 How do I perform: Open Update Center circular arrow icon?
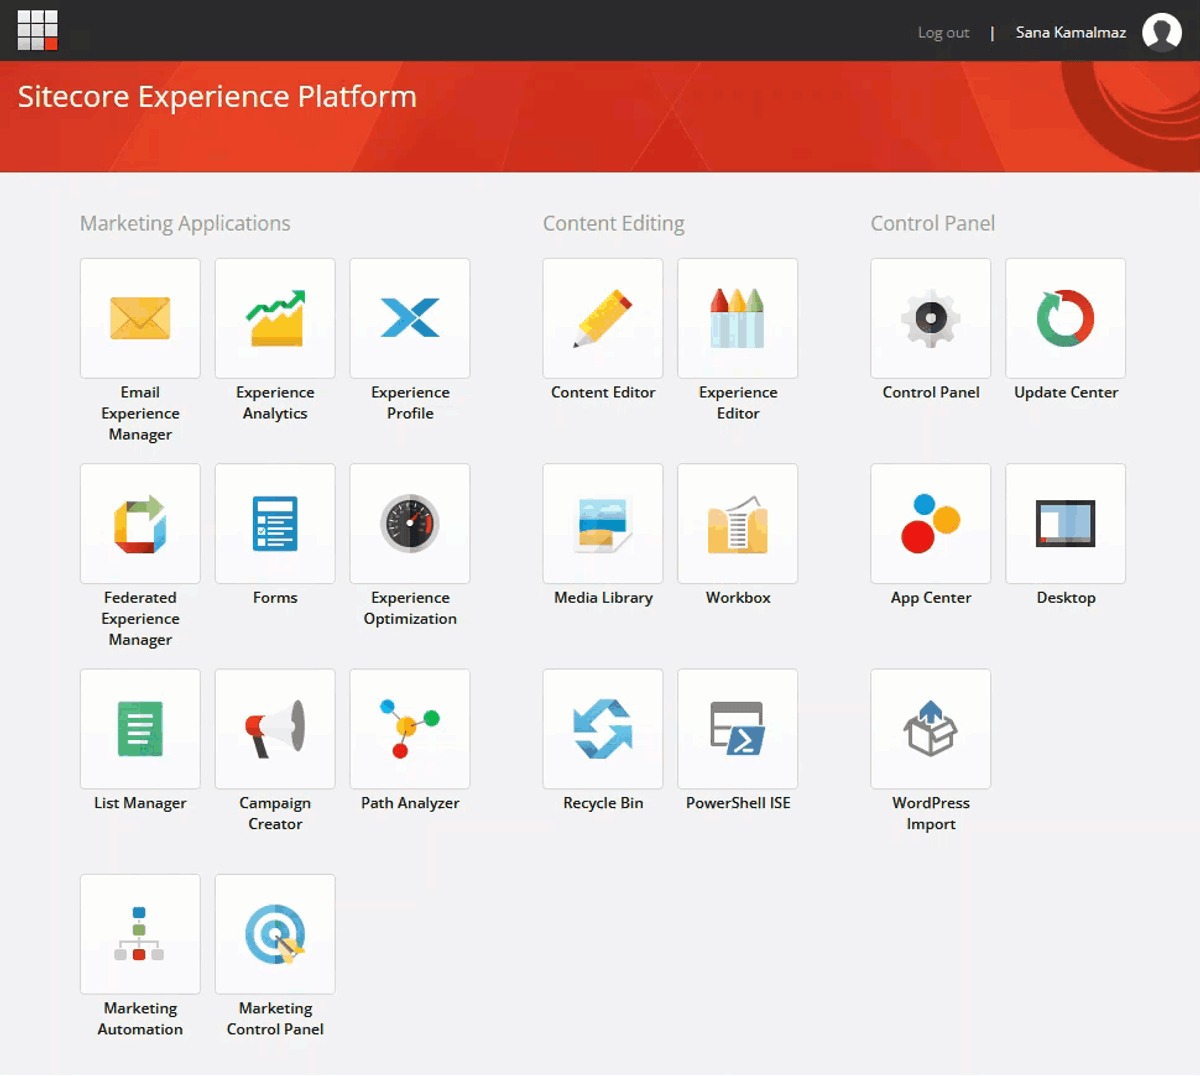[x=1066, y=318]
